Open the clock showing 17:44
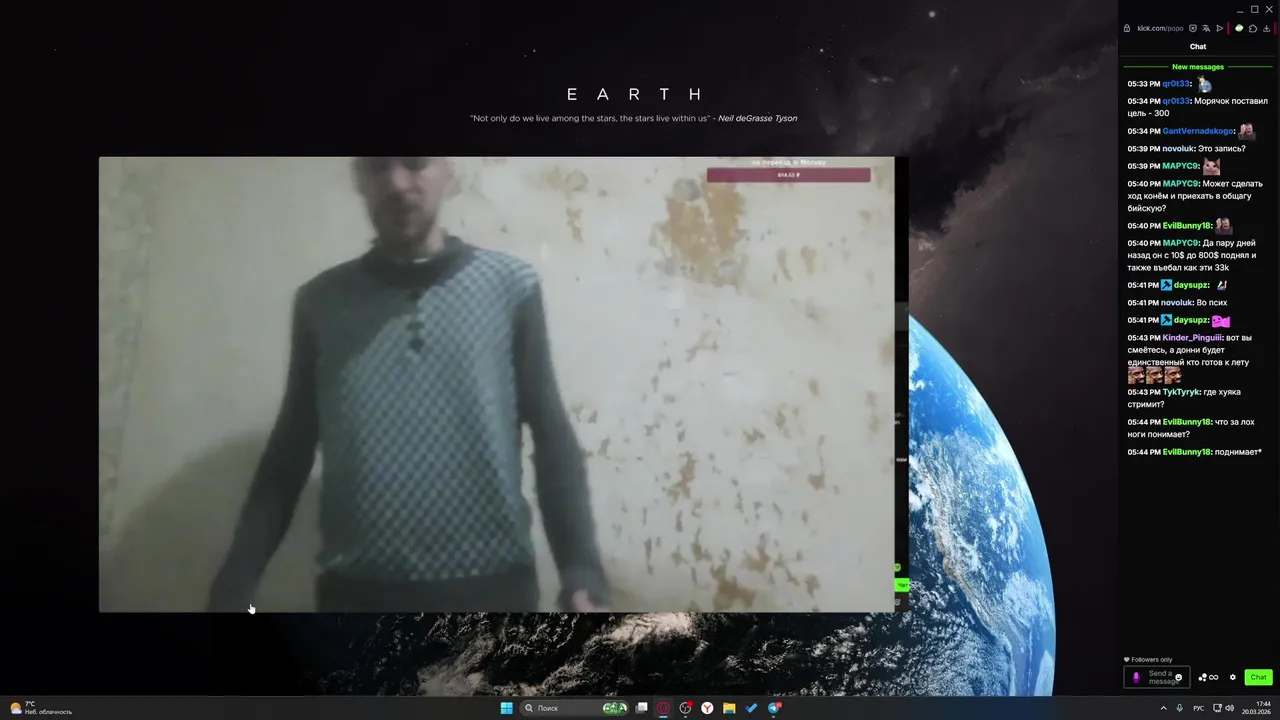This screenshot has width=1280, height=720. [1256, 708]
